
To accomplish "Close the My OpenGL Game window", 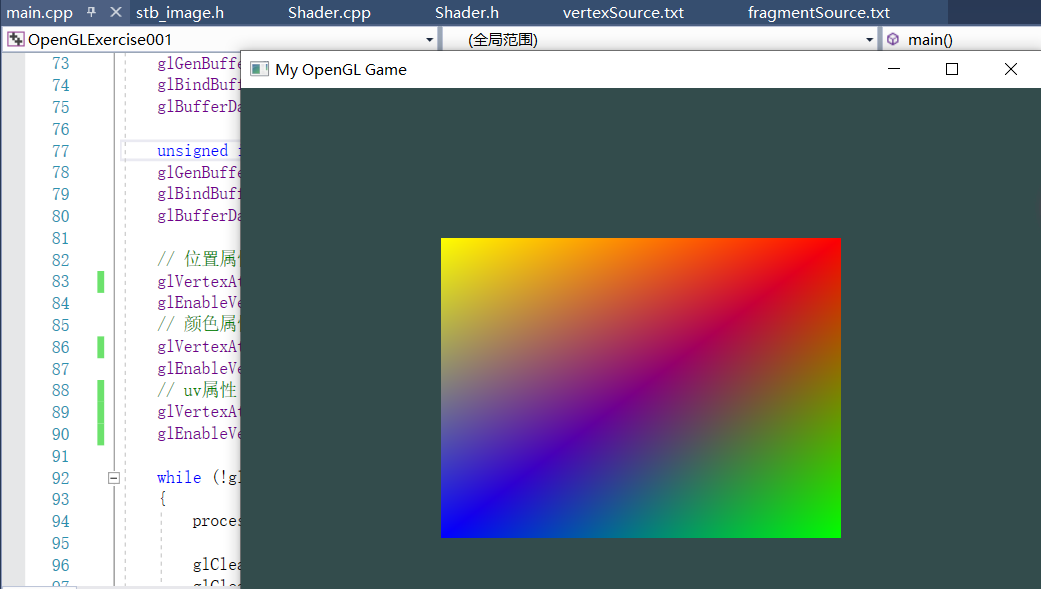I will [x=1010, y=69].
